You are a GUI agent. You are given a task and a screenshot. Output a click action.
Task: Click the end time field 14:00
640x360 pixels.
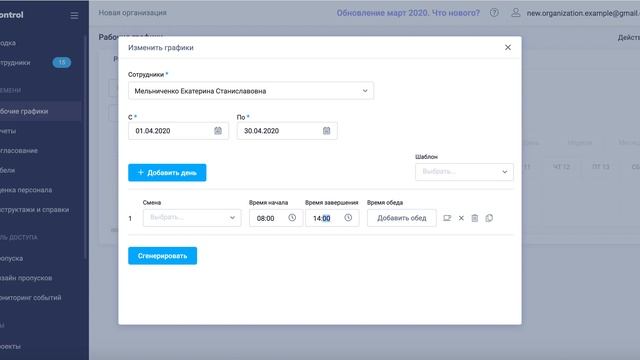click(x=332, y=218)
